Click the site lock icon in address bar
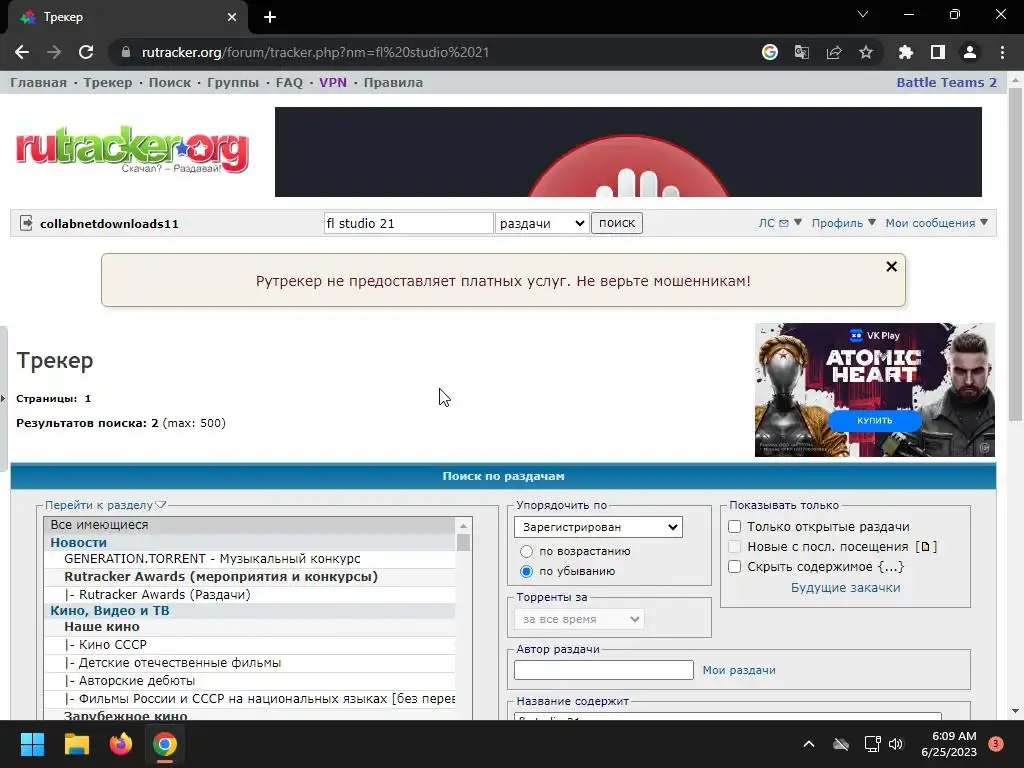 (126, 52)
